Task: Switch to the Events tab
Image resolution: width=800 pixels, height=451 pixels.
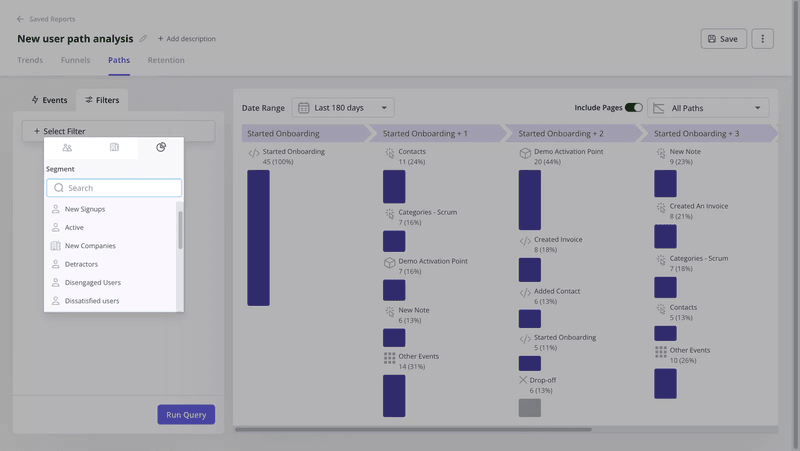Action: (x=49, y=100)
